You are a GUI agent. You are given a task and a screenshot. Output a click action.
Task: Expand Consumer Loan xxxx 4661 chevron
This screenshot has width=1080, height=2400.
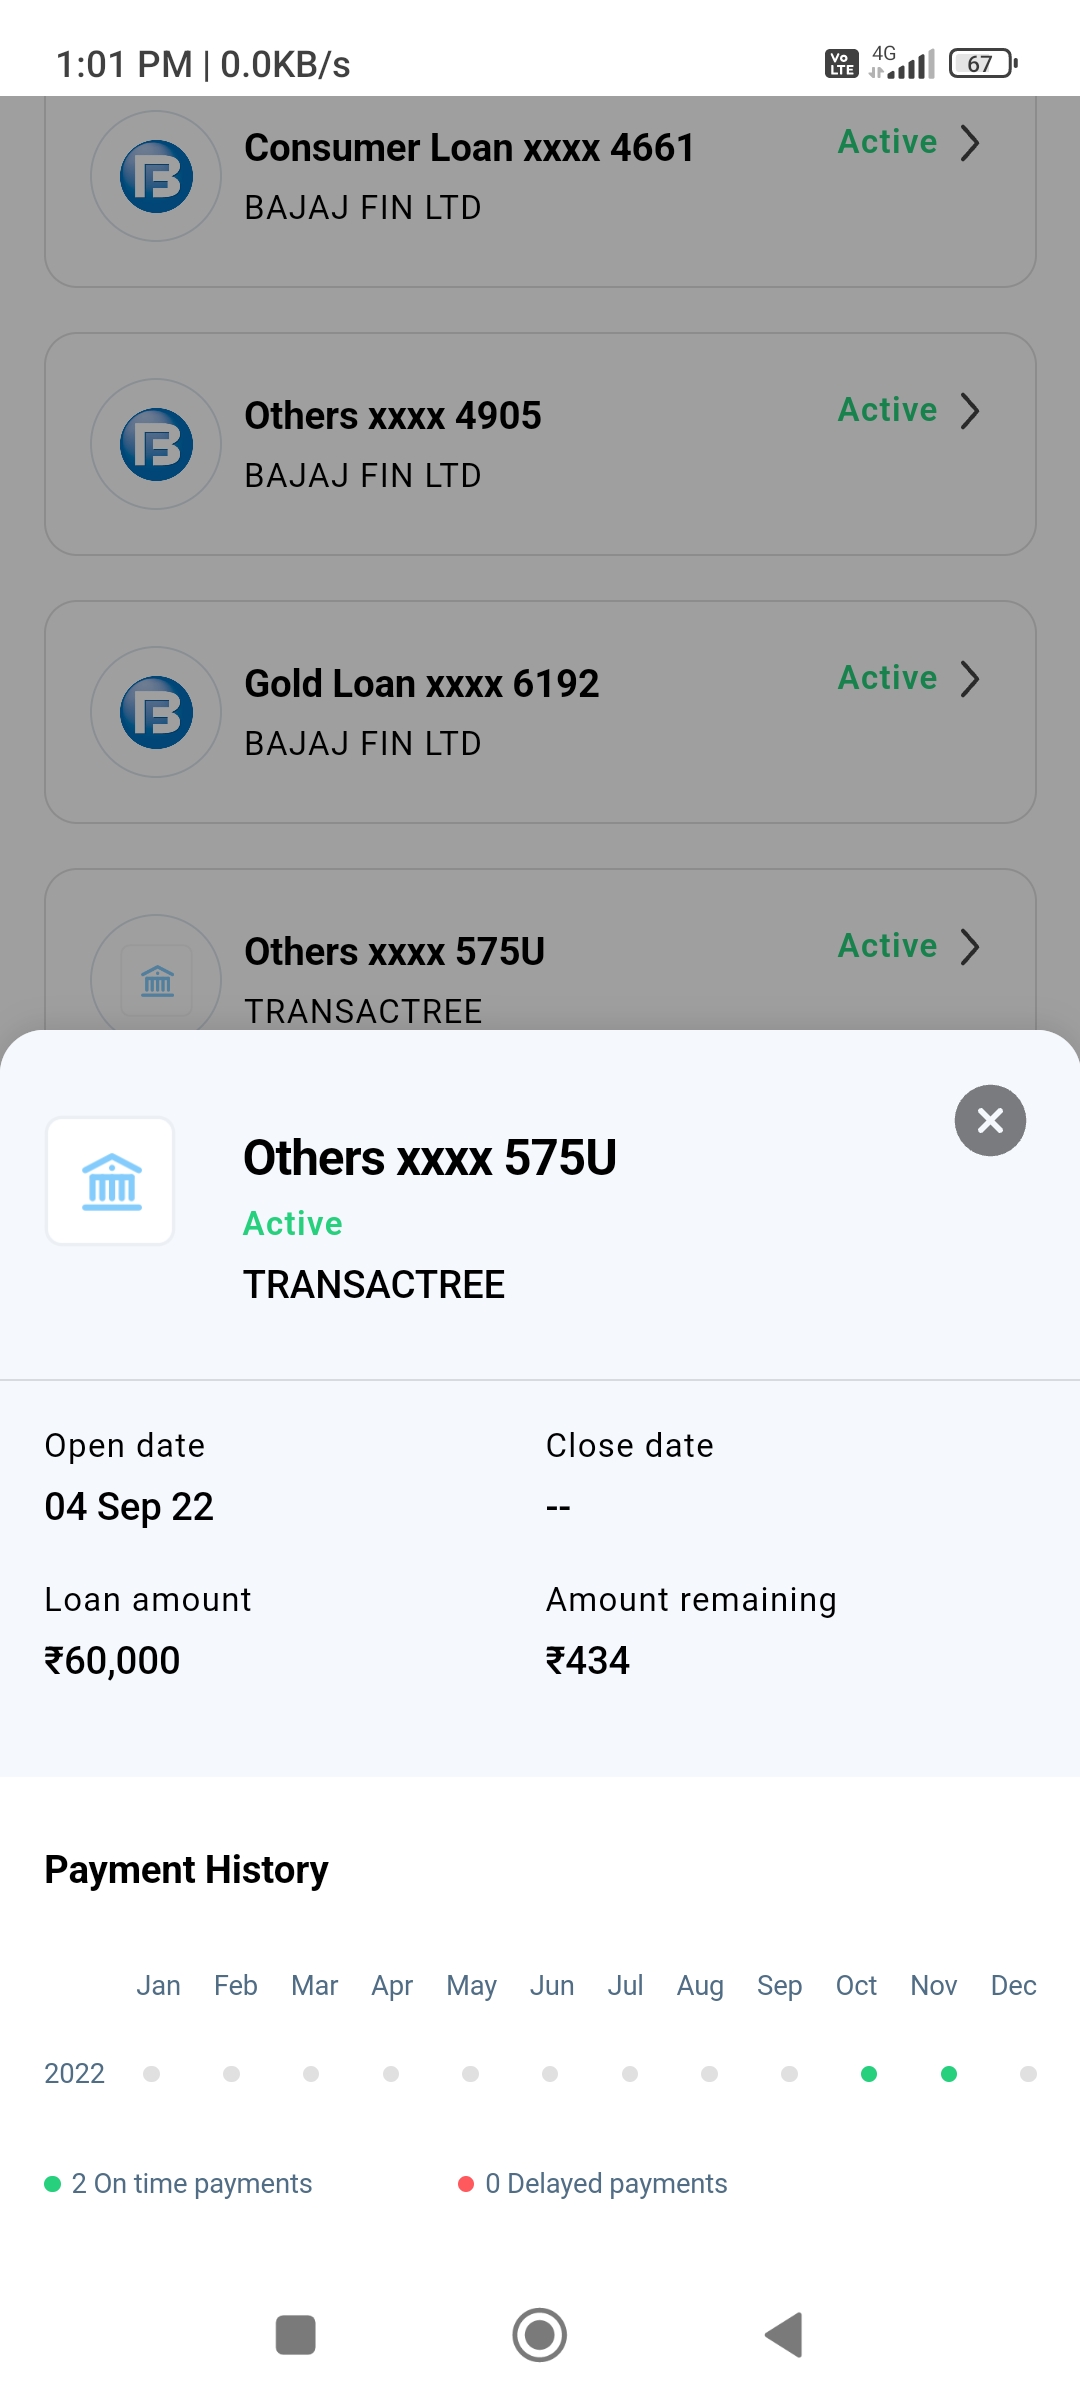coord(969,143)
